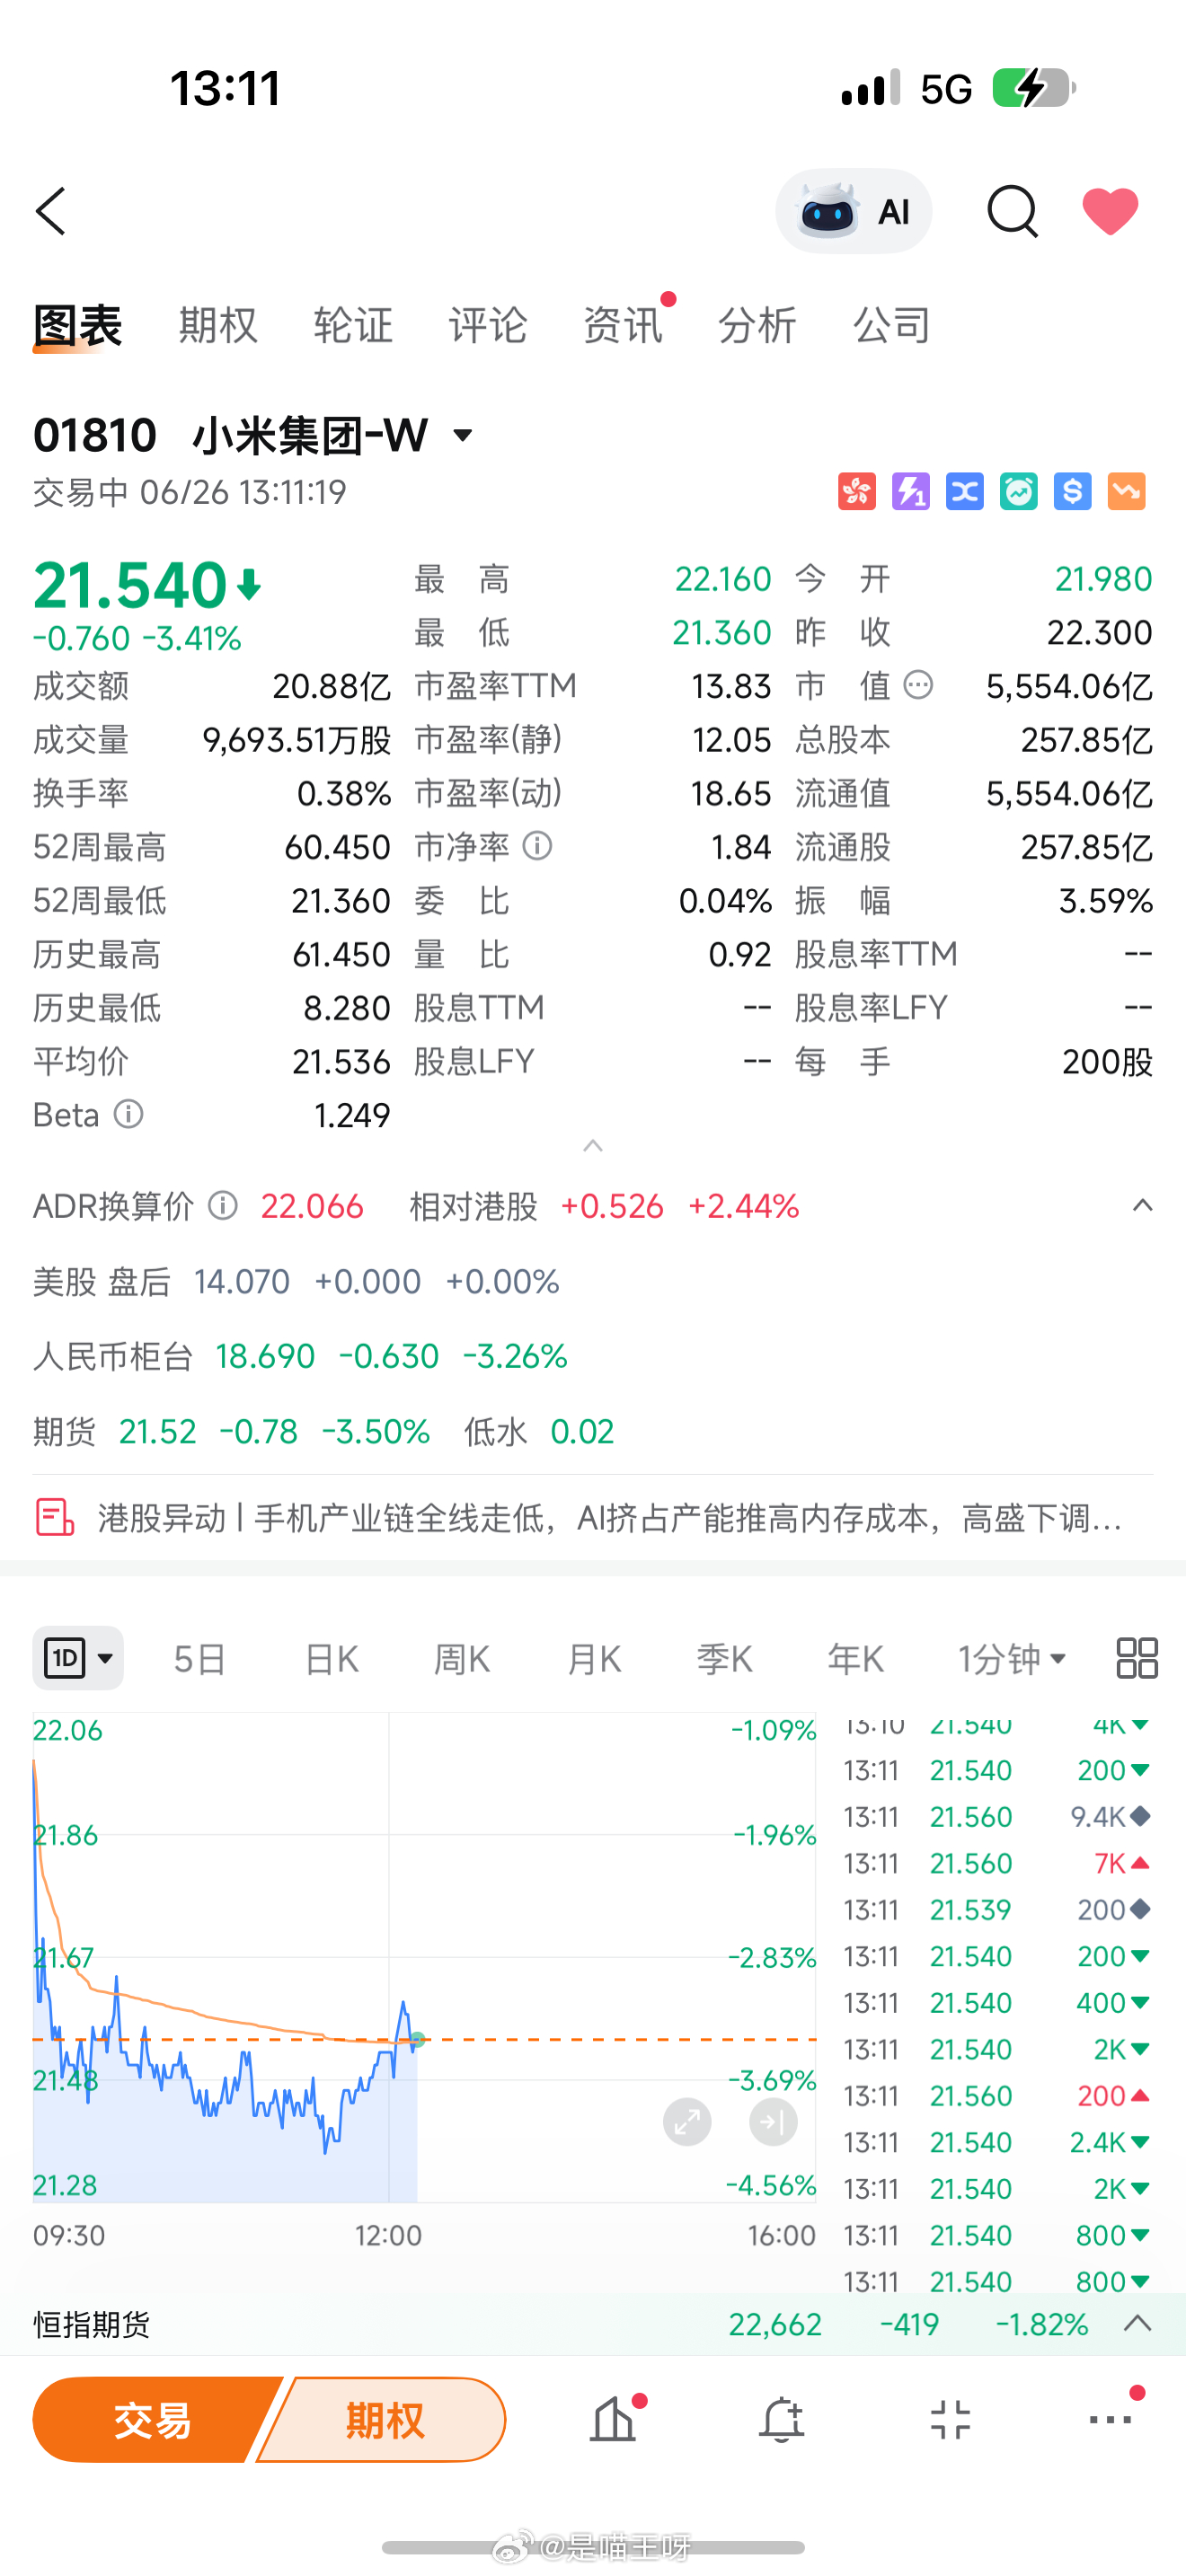The width and height of the screenshot is (1186, 2576).
Task: Open the 资讯 tab
Action: (x=622, y=325)
